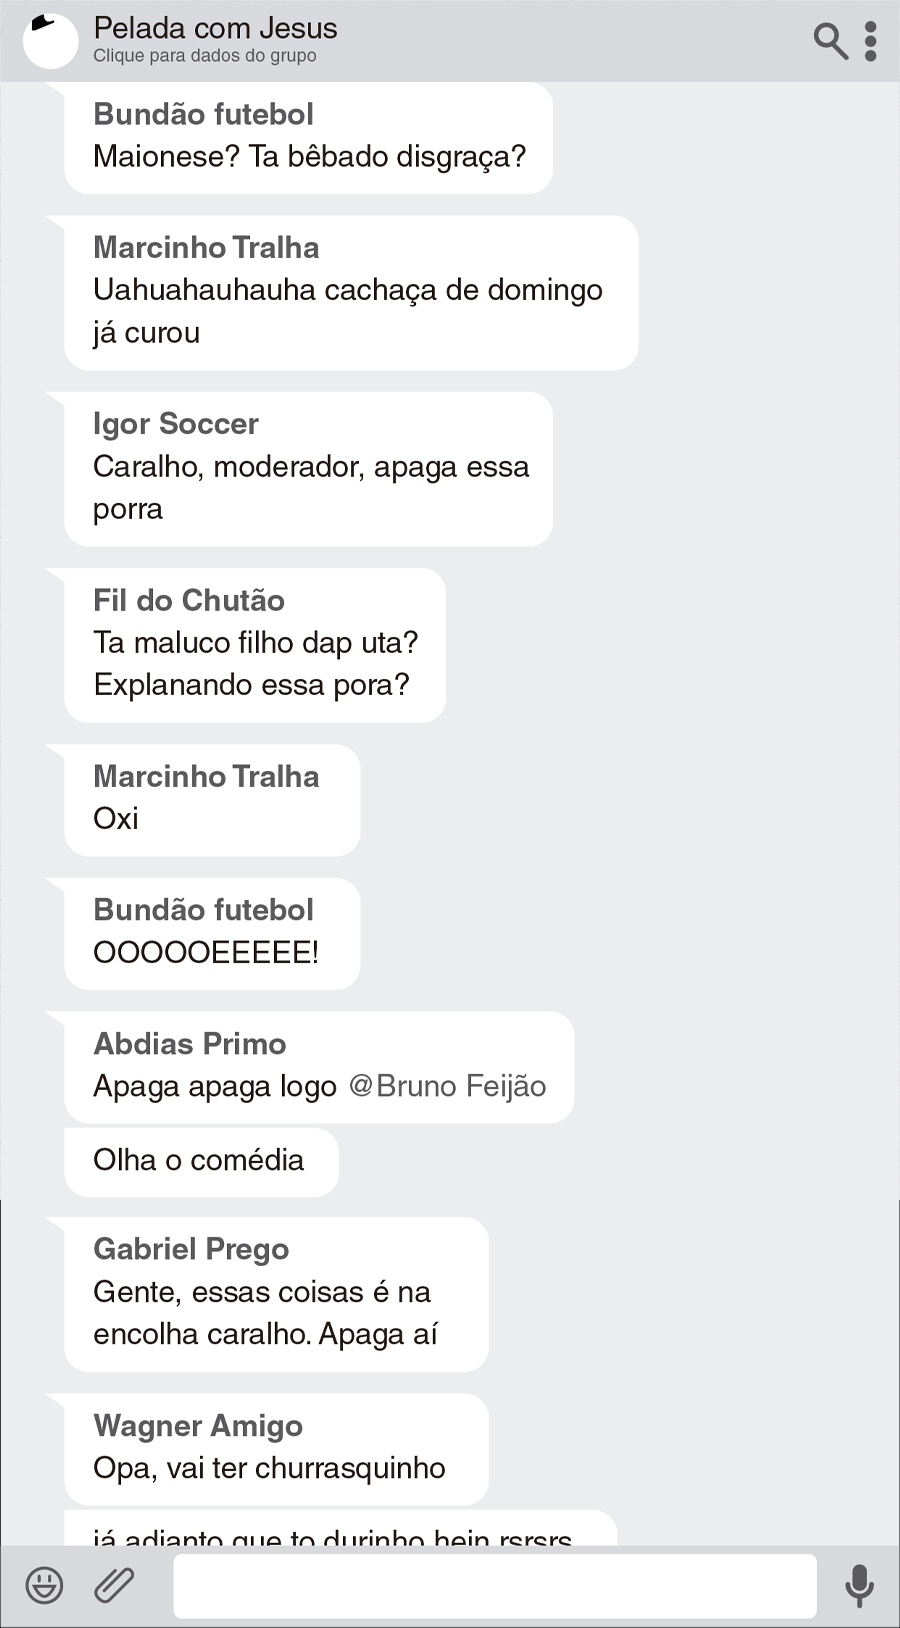Select the 'Olha o comédia' message bubble
900x1628 pixels.
[200, 1161]
